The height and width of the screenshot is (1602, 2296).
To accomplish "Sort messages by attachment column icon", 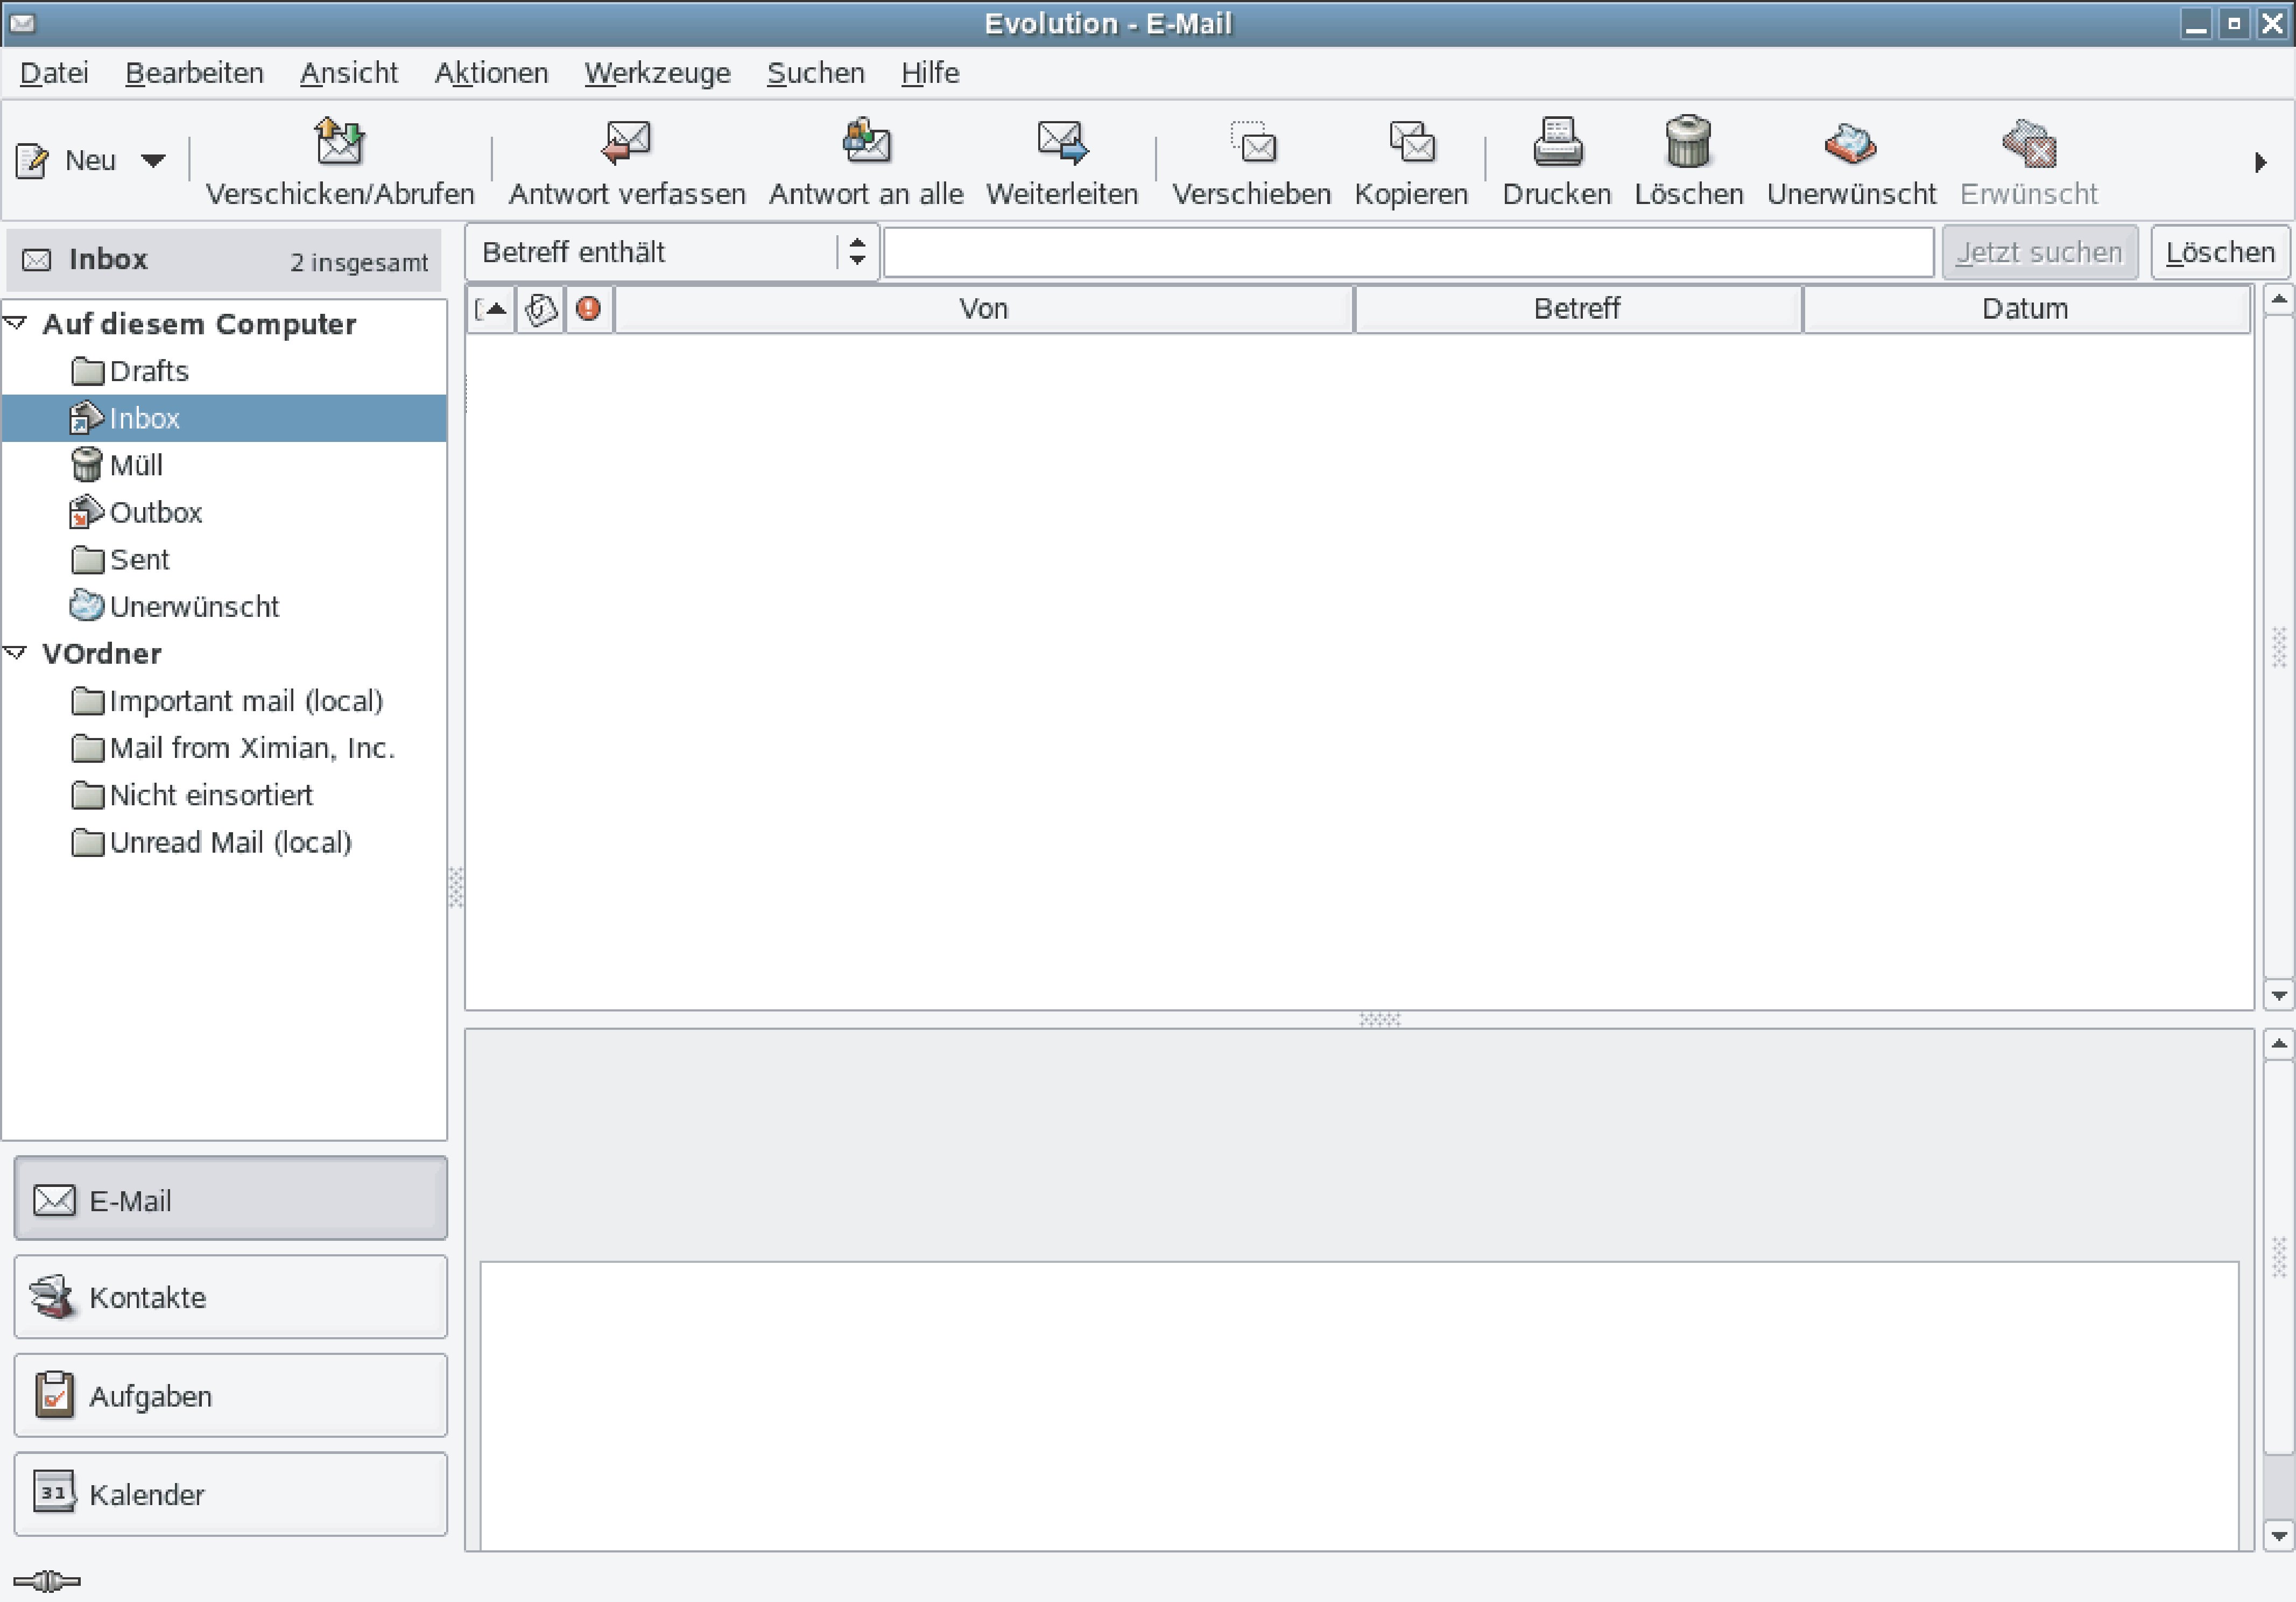I will coord(540,309).
